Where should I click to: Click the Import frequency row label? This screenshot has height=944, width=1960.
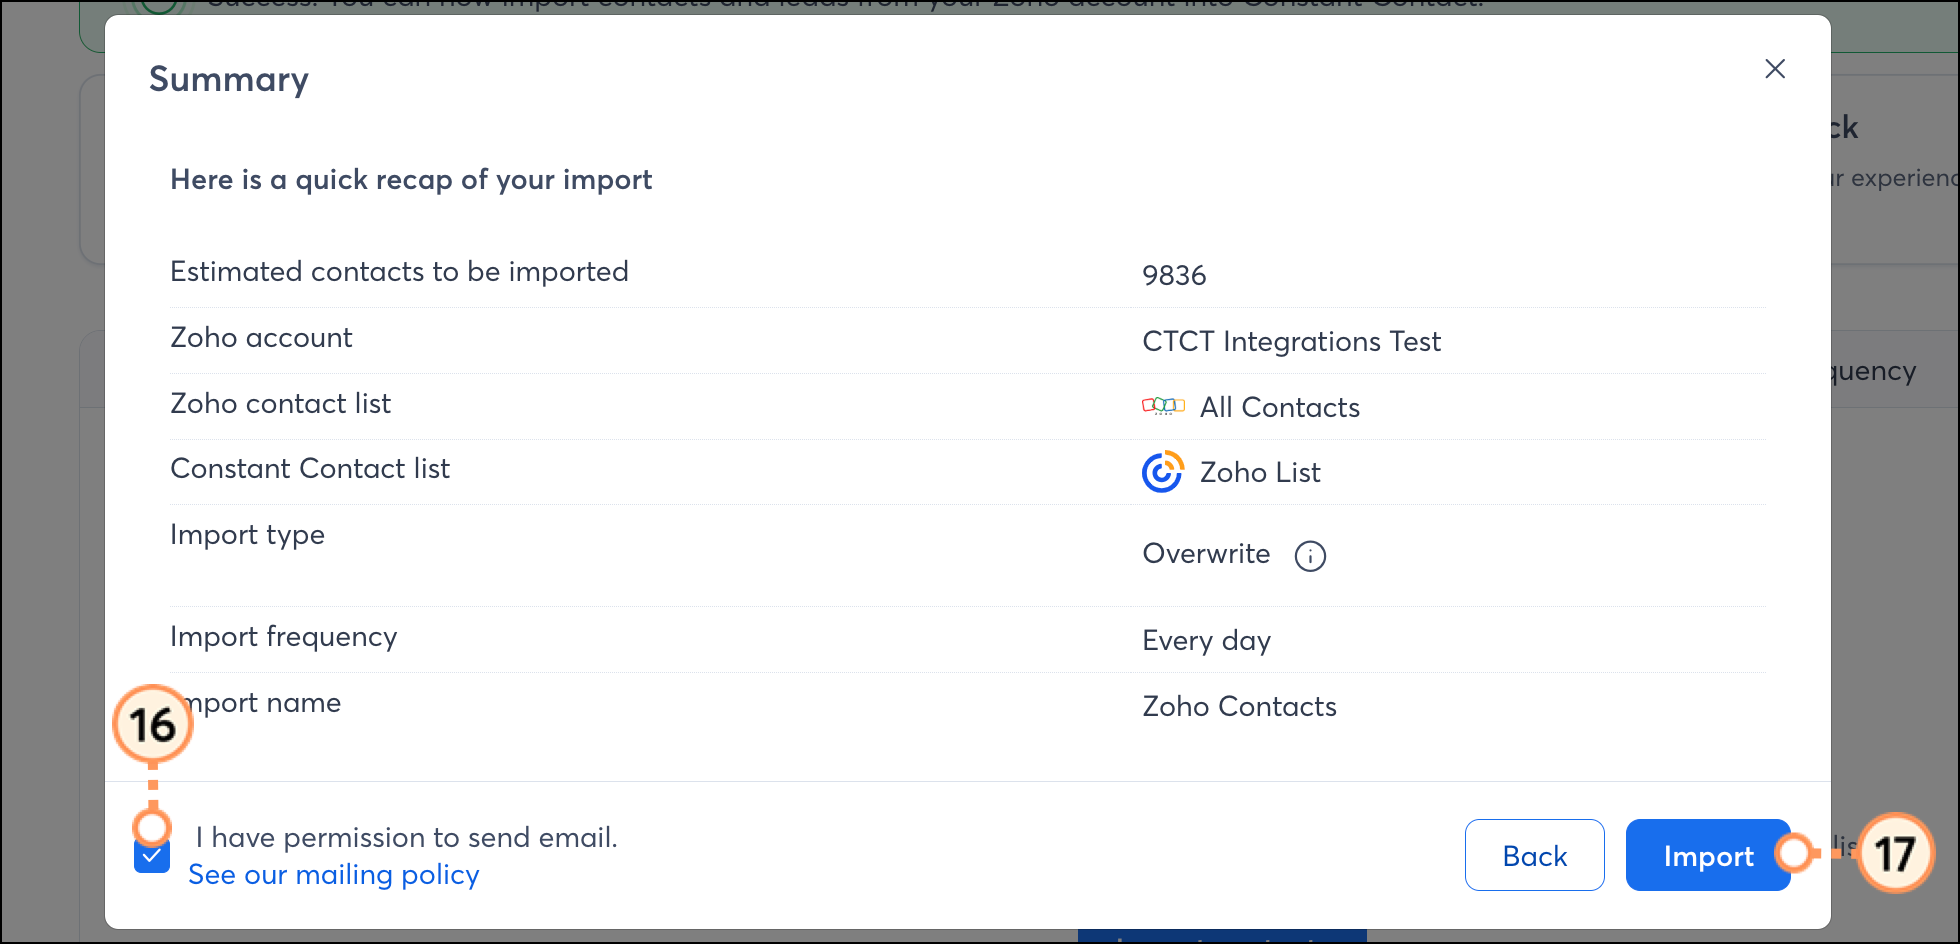pyautogui.click(x=284, y=637)
